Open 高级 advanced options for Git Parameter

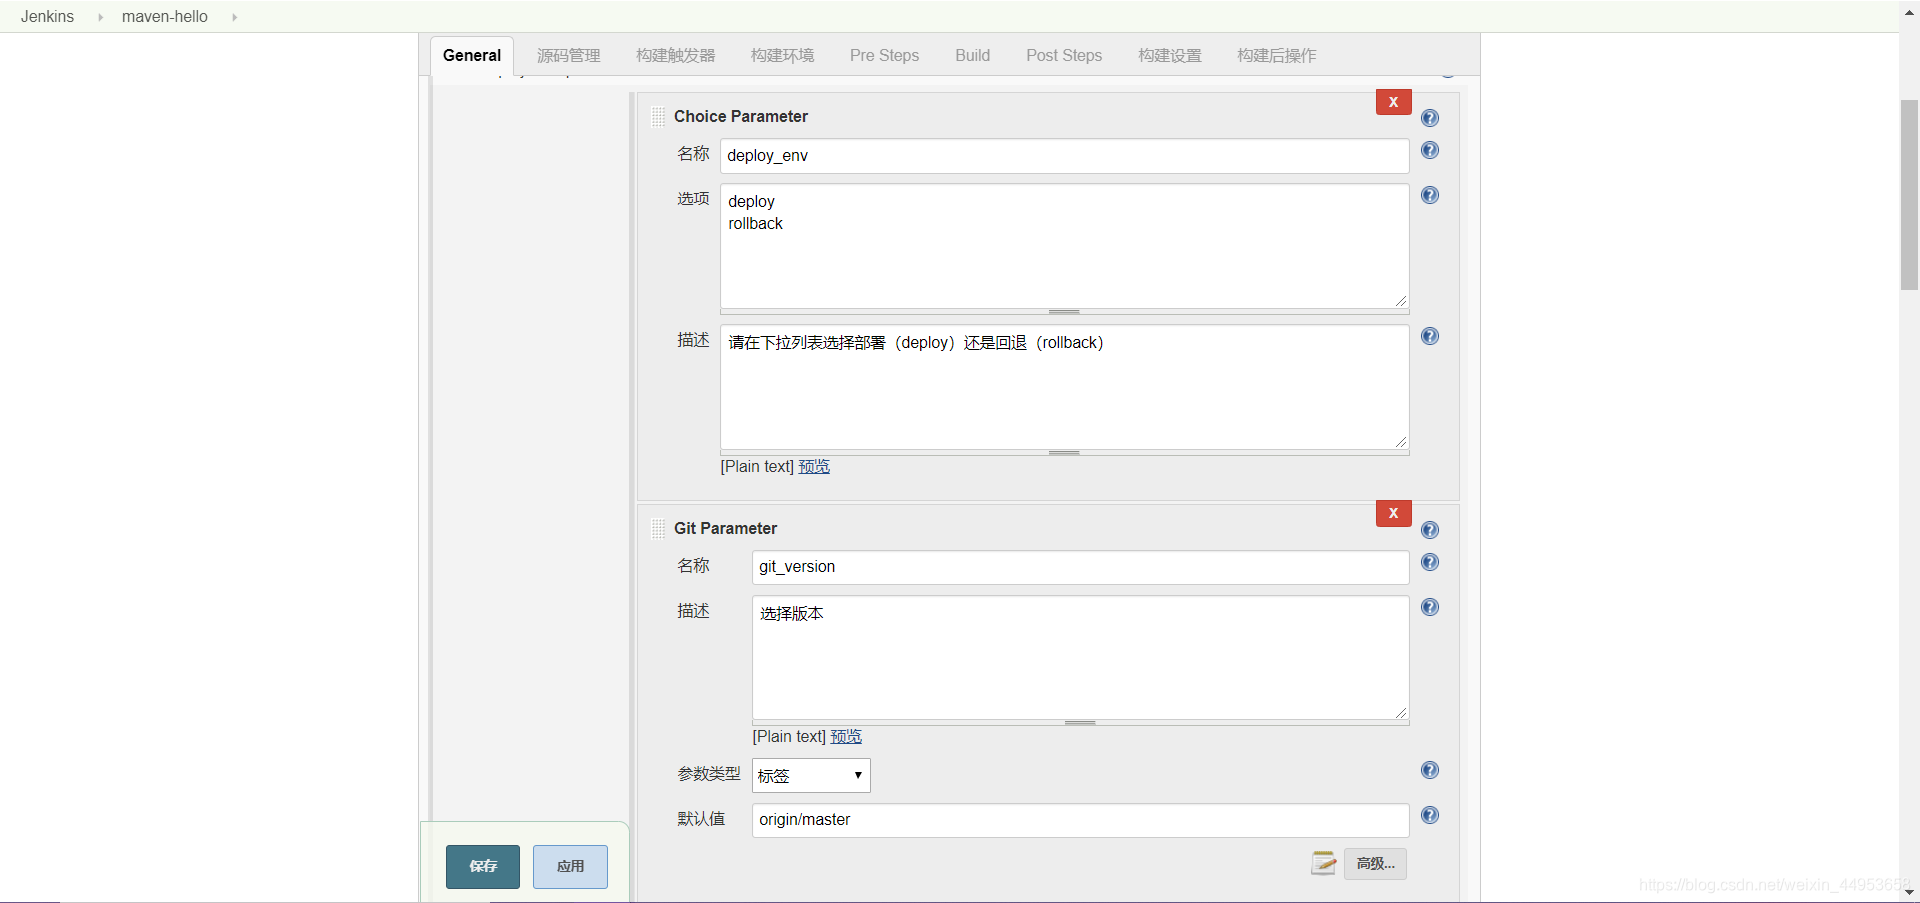[1375, 864]
